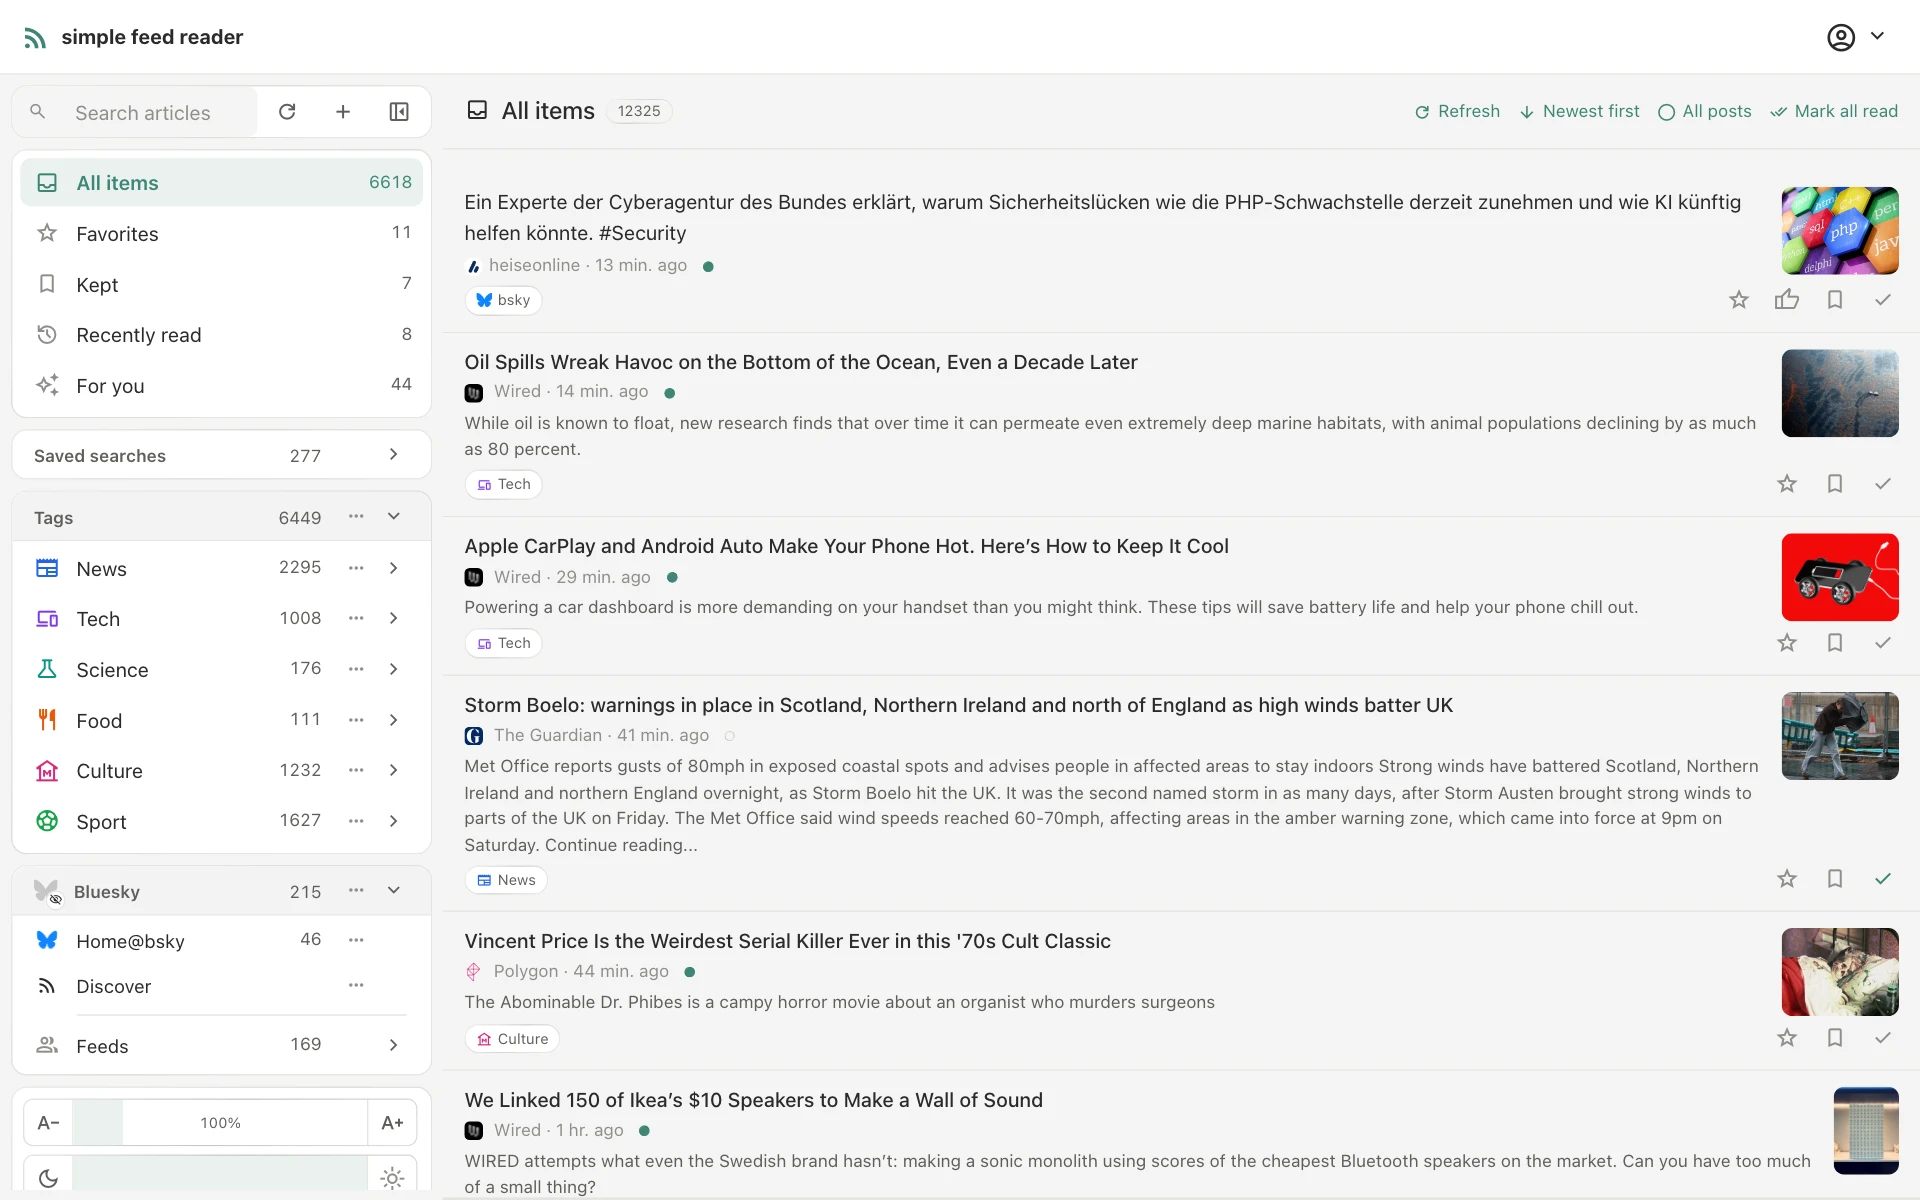This screenshot has width=1920, height=1200.
Task: Mark the Vincent Price article as read
Action: pyautogui.click(x=1883, y=1038)
